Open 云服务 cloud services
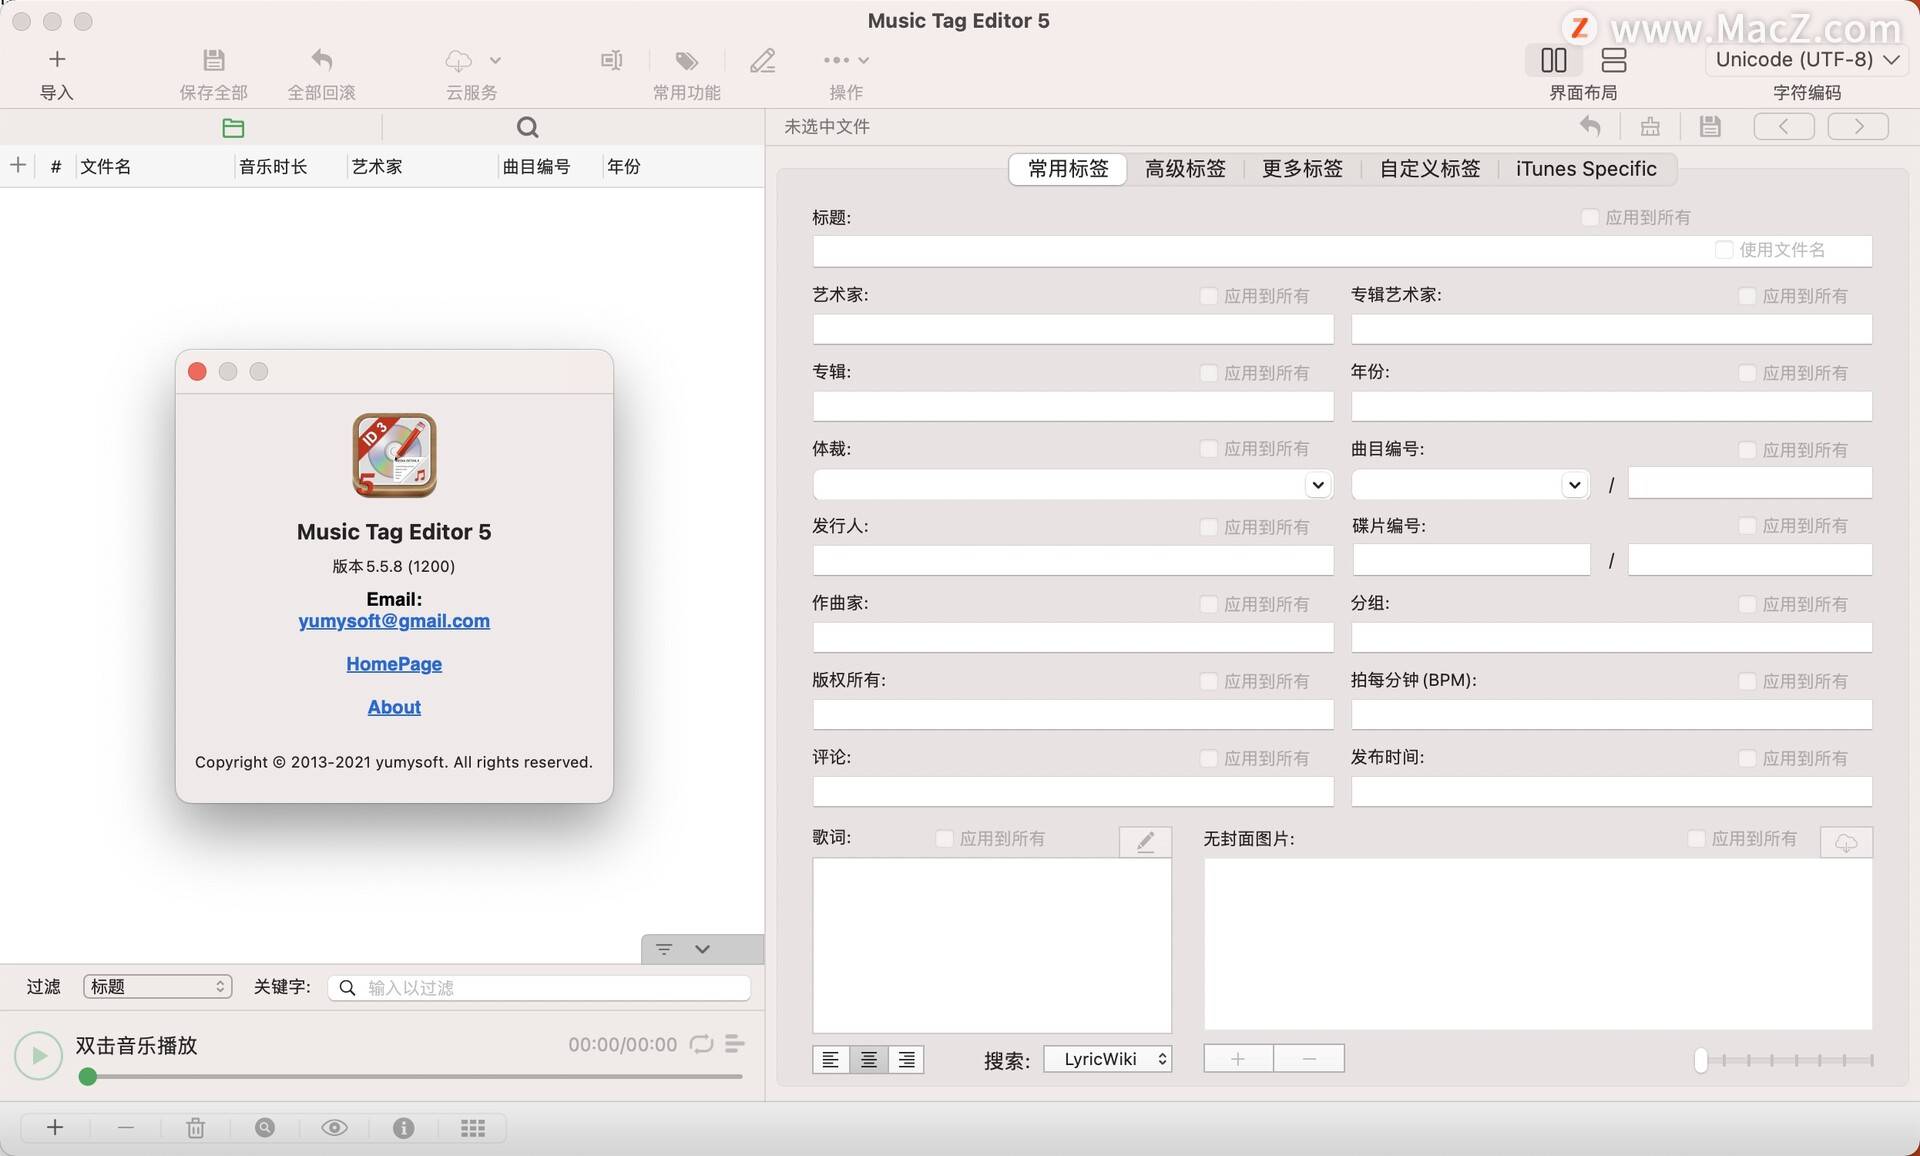Image resolution: width=1920 pixels, height=1156 pixels. tap(460, 60)
